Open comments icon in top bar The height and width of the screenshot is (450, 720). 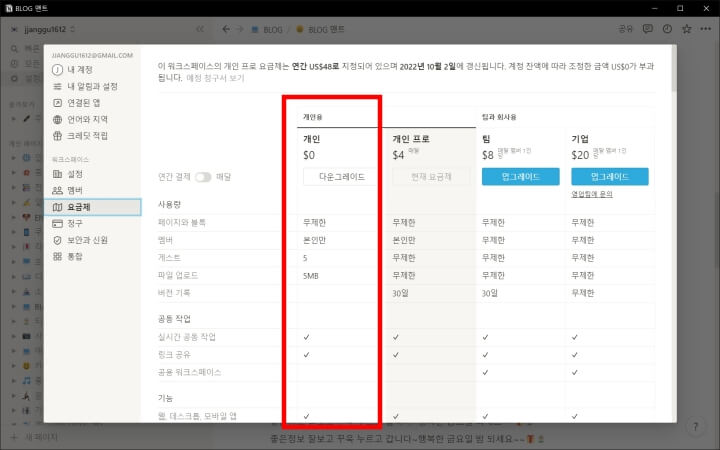(647, 29)
